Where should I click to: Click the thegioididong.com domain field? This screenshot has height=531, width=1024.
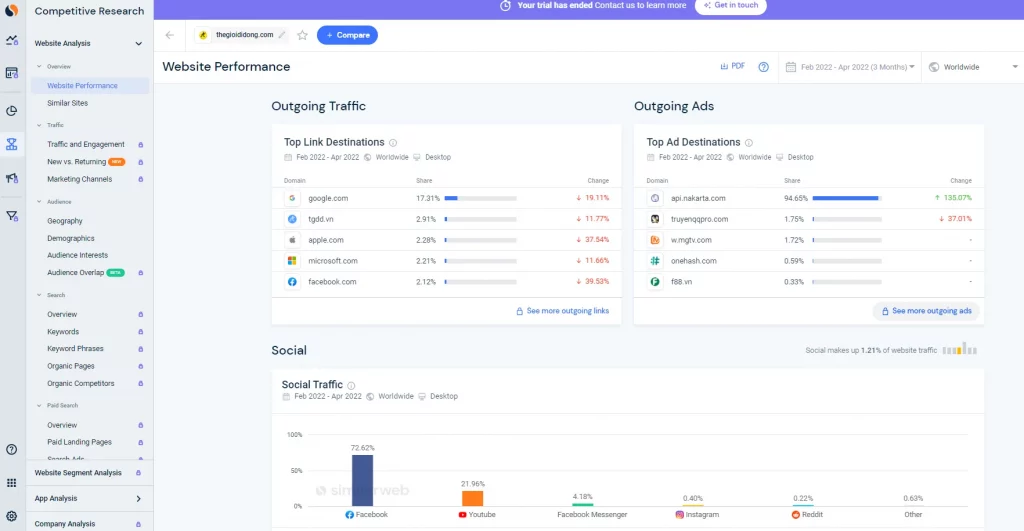pyautogui.click(x=242, y=35)
